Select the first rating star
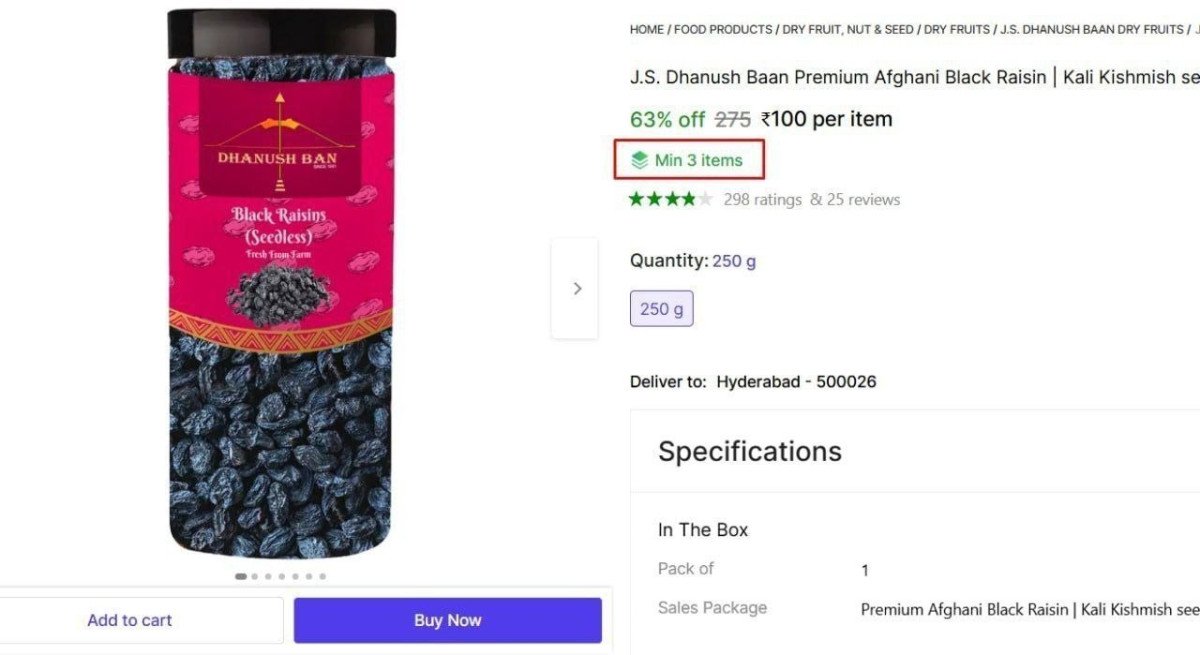1200x655 pixels. 638,198
